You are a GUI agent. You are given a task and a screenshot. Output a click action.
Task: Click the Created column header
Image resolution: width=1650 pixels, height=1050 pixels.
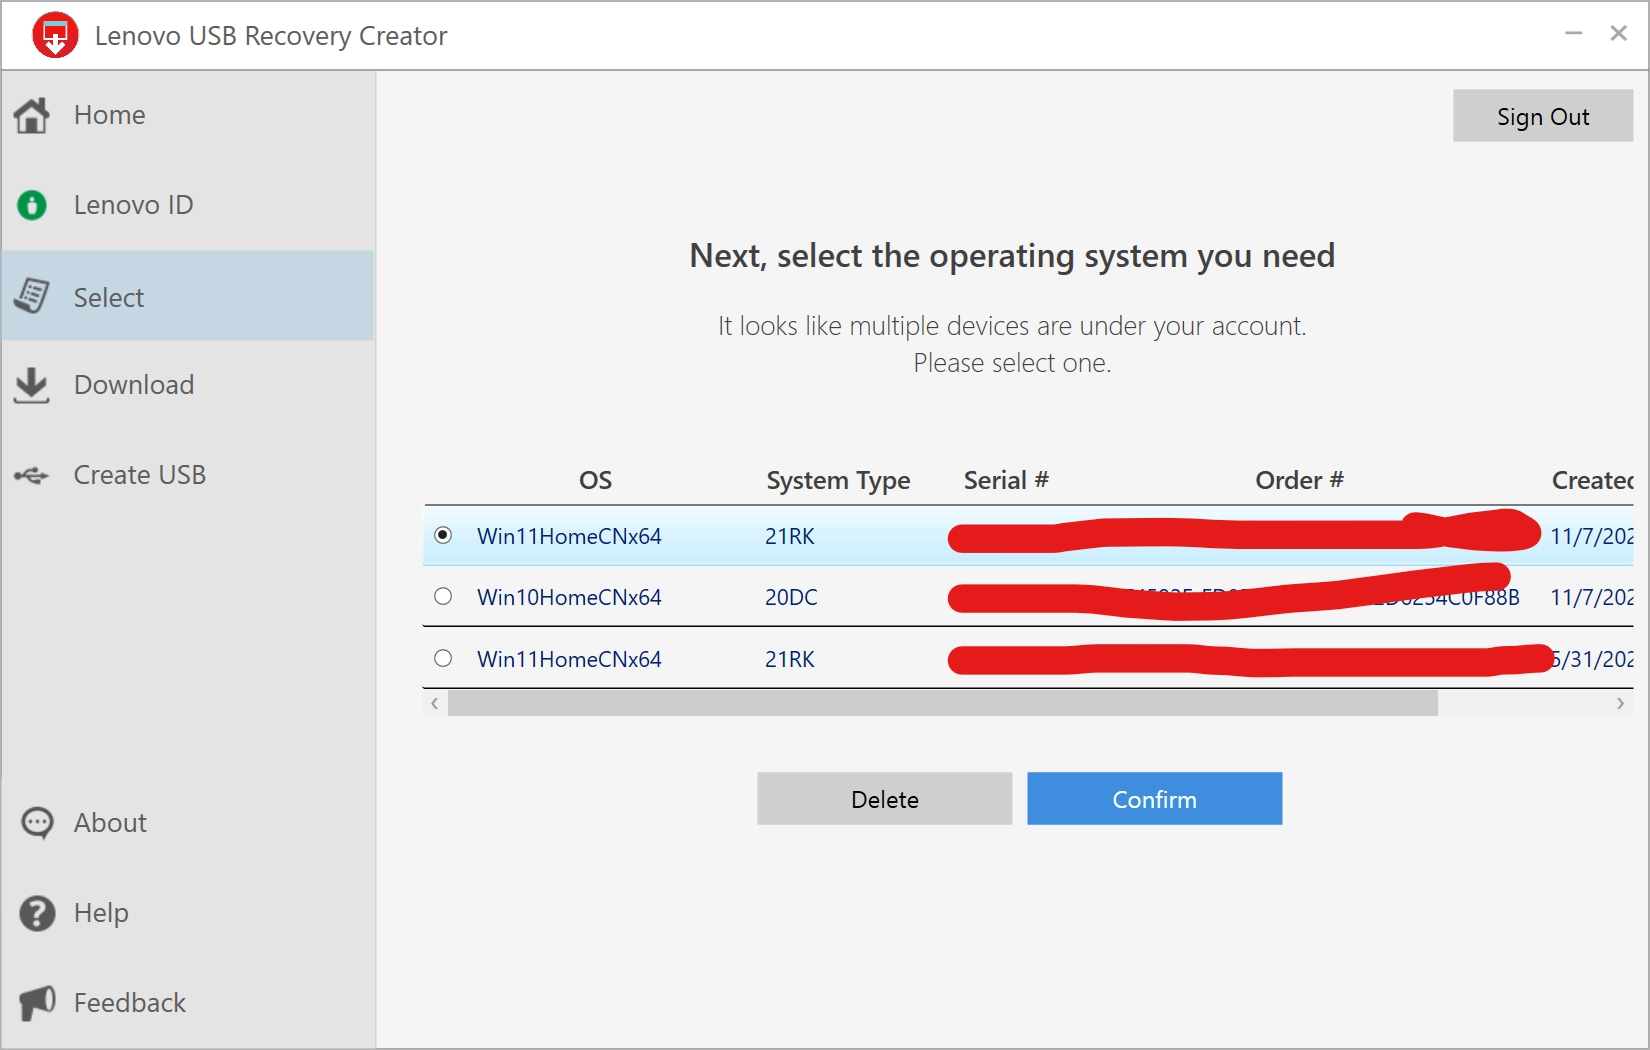[1592, 480]
